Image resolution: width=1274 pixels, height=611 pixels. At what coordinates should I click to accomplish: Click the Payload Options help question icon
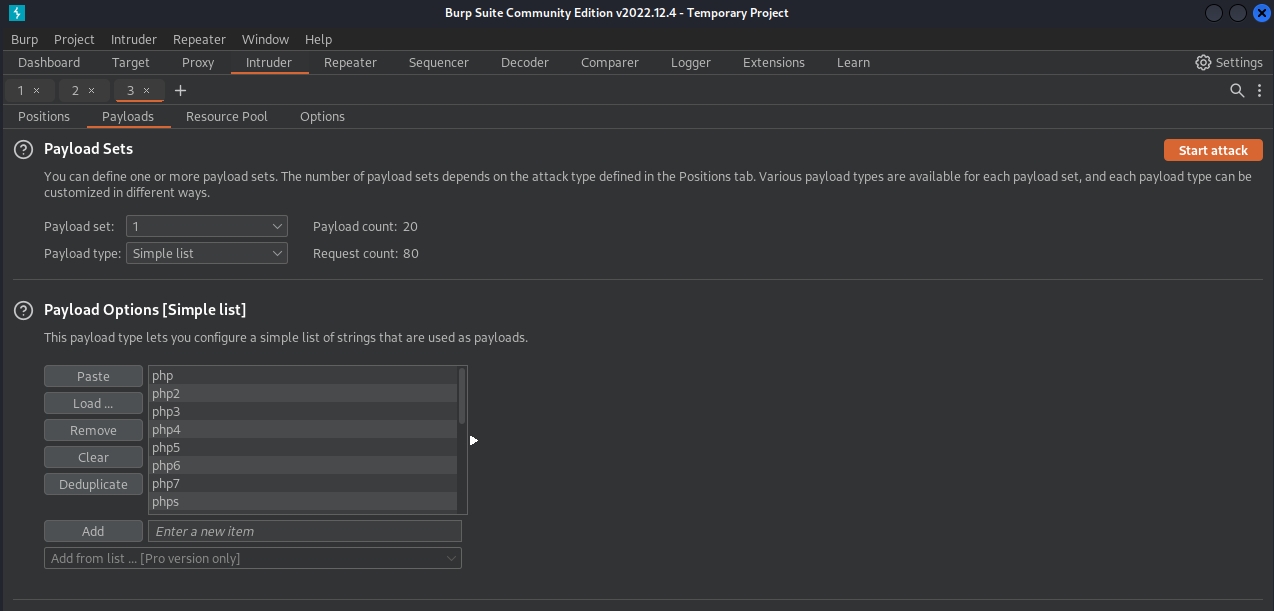coord(23,310)
